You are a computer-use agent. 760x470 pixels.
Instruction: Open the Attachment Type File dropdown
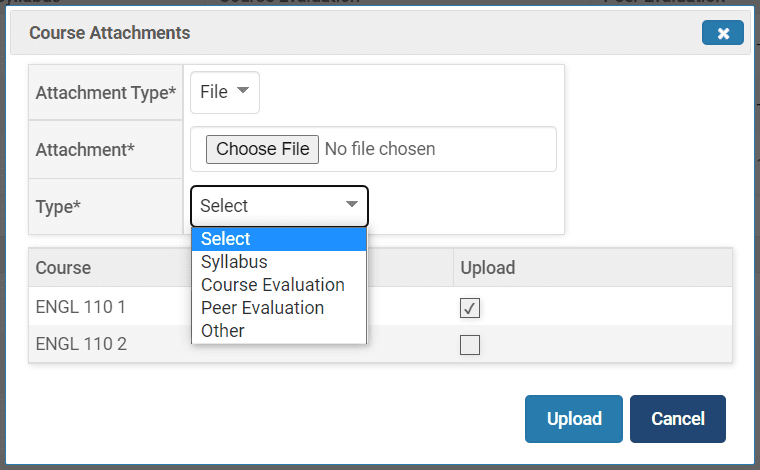coord(225,93)
